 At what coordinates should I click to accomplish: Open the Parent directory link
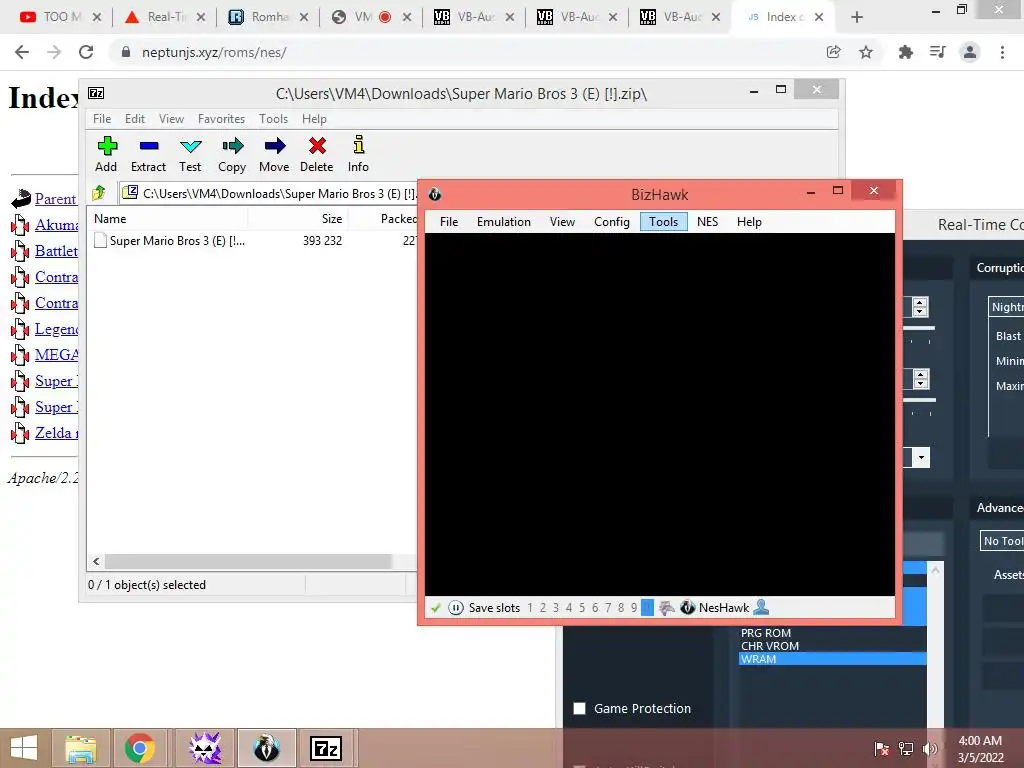tap(56, 199)
